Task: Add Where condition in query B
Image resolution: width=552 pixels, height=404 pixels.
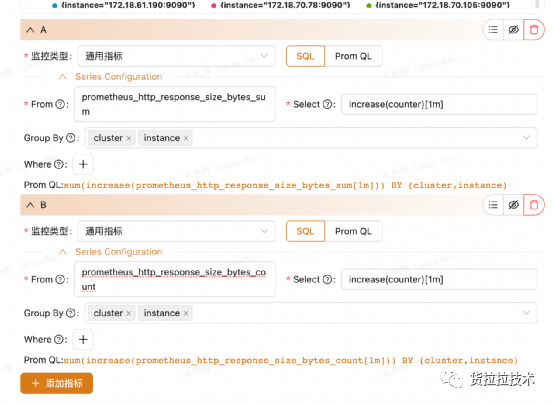Action: click(83, 339)
